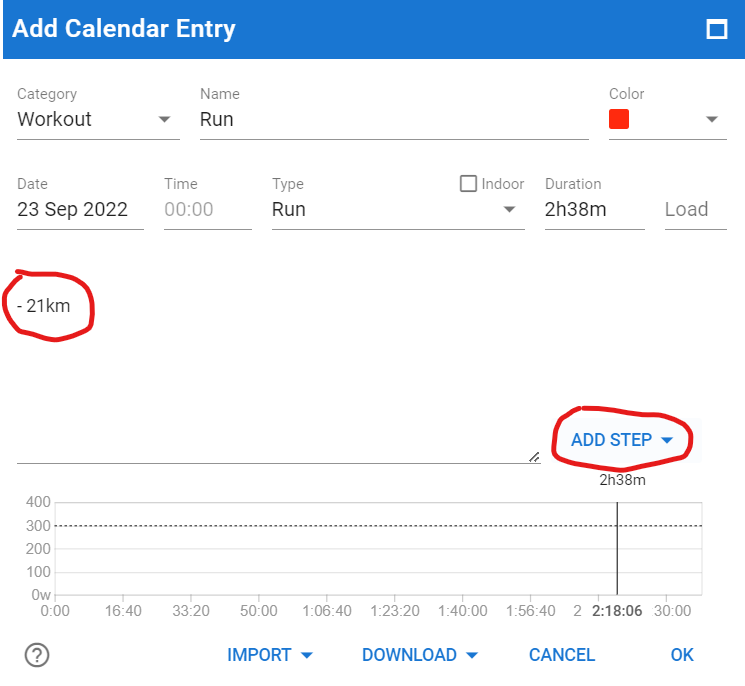Open the IMPORT menu
745x686 pixels.
tap(269, 655)
